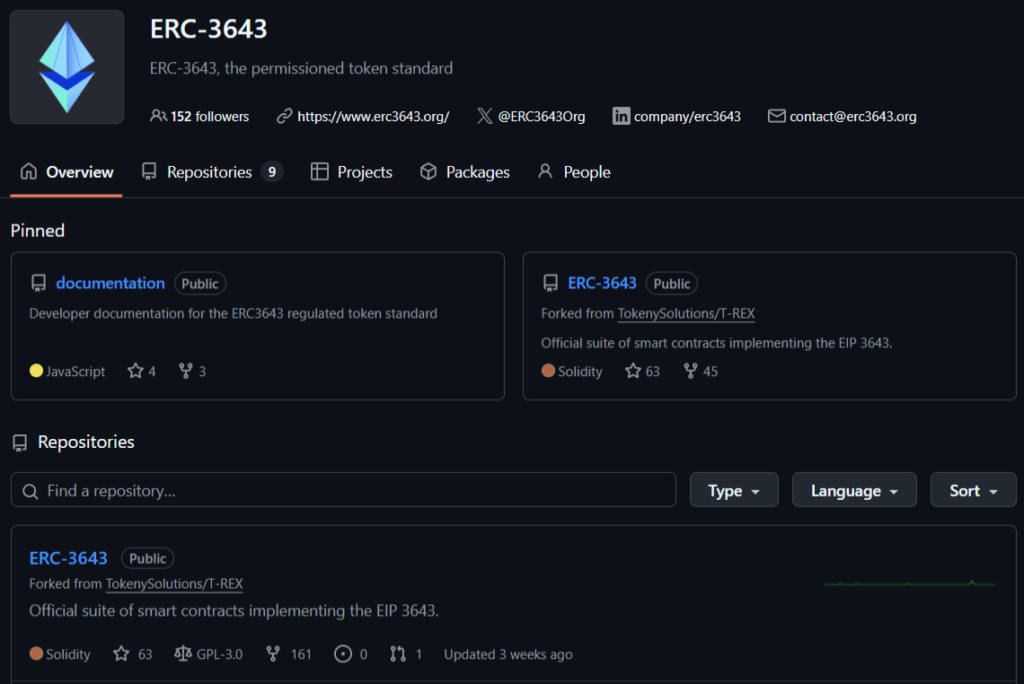
Task: Click open issues count 0
Action: 351,654
